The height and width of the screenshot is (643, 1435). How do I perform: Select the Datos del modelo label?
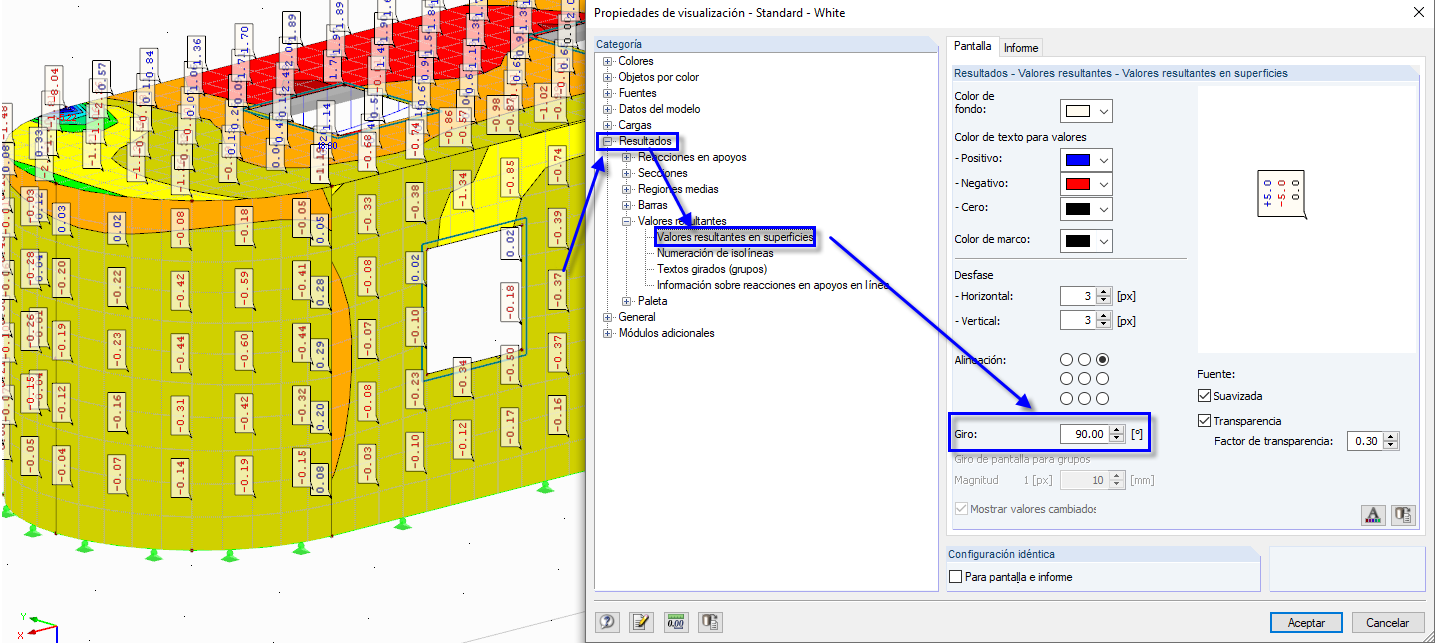(659, 109)
